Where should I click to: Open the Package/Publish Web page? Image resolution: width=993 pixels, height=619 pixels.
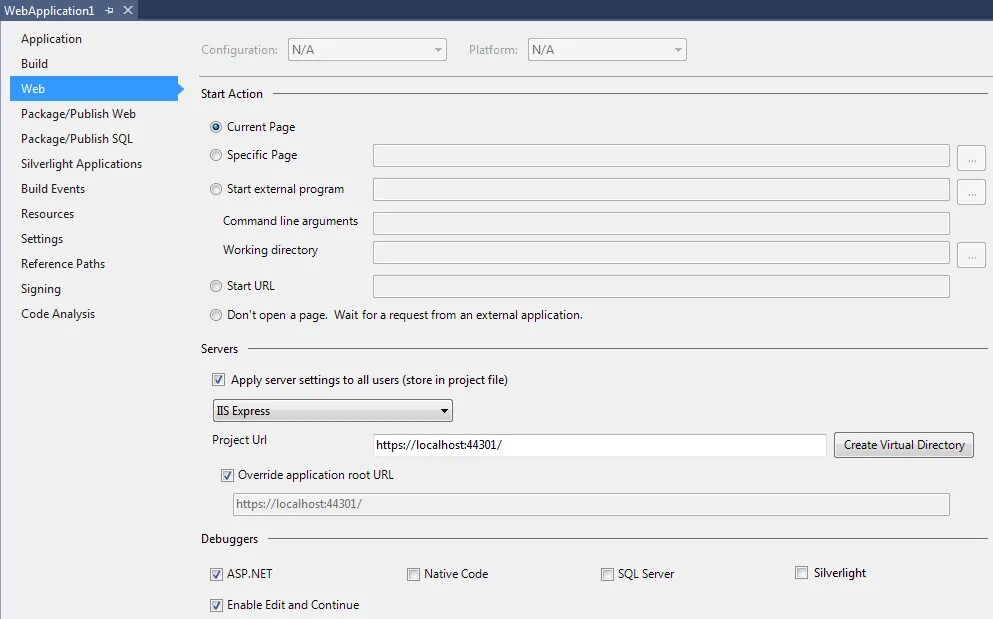79,113
